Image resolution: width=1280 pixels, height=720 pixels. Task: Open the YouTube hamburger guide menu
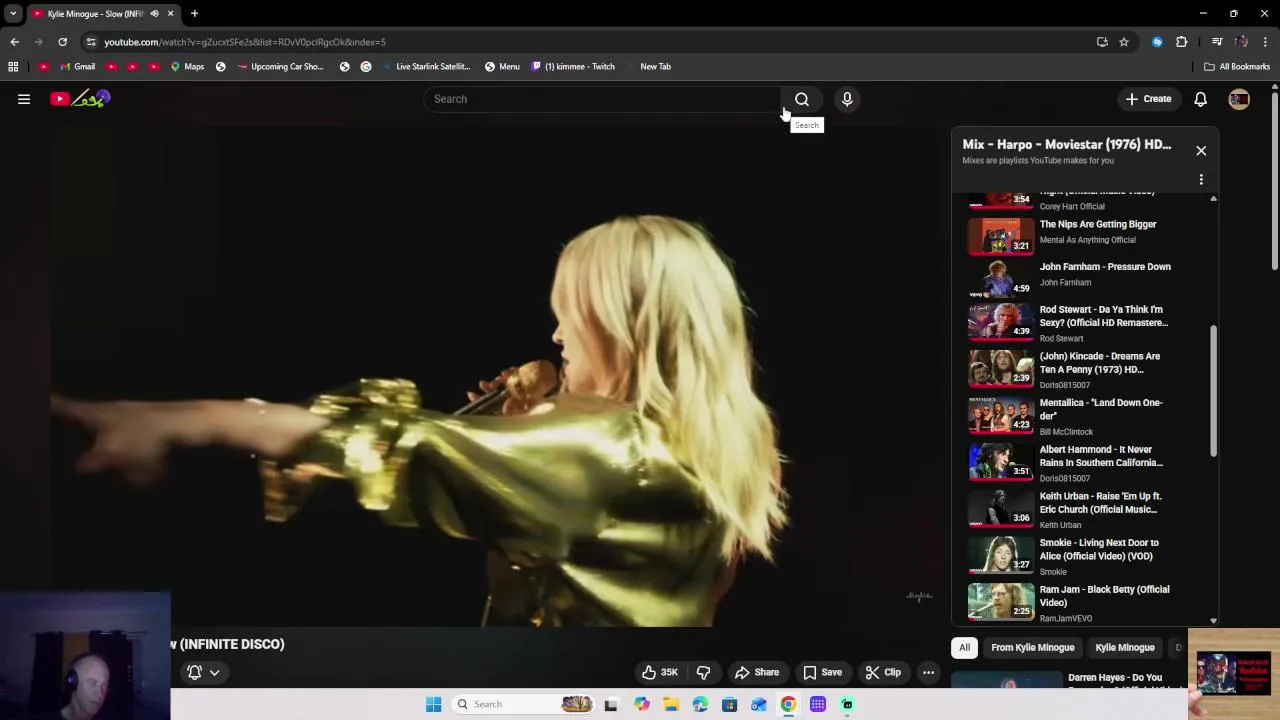click(24, 99)
